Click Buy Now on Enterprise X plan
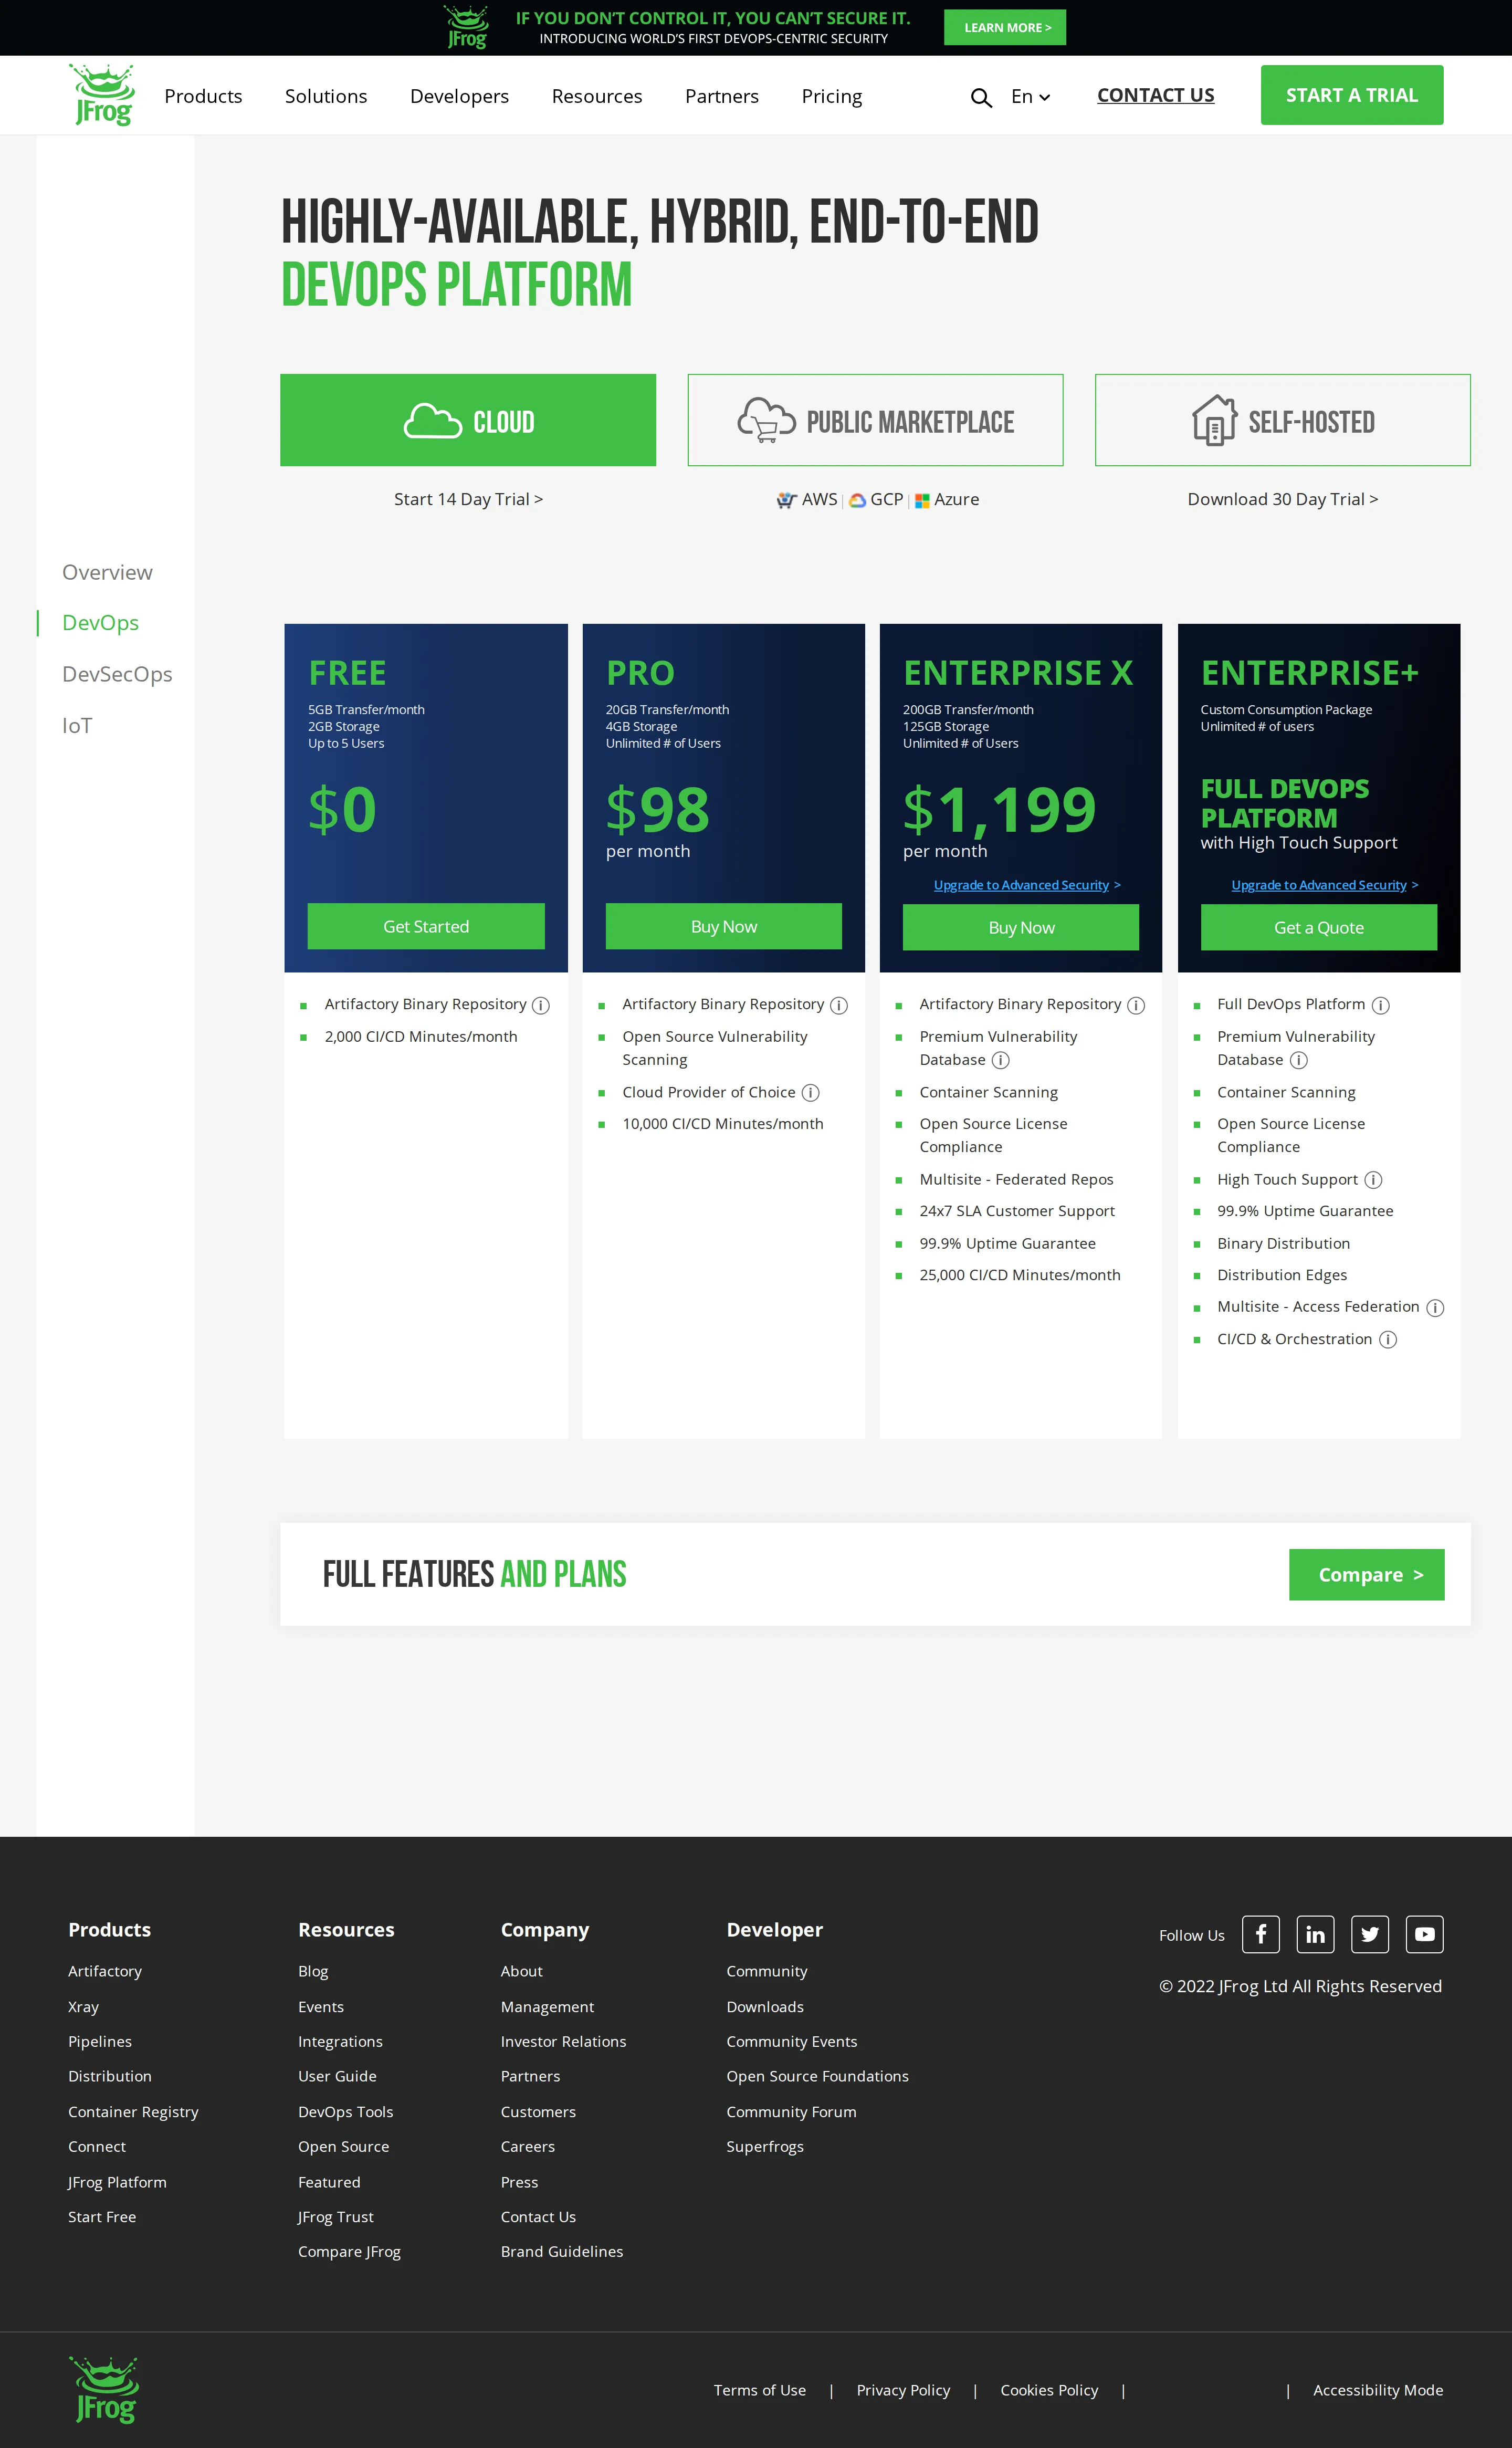1512x2448 pixels. (x=1021, y=927)
